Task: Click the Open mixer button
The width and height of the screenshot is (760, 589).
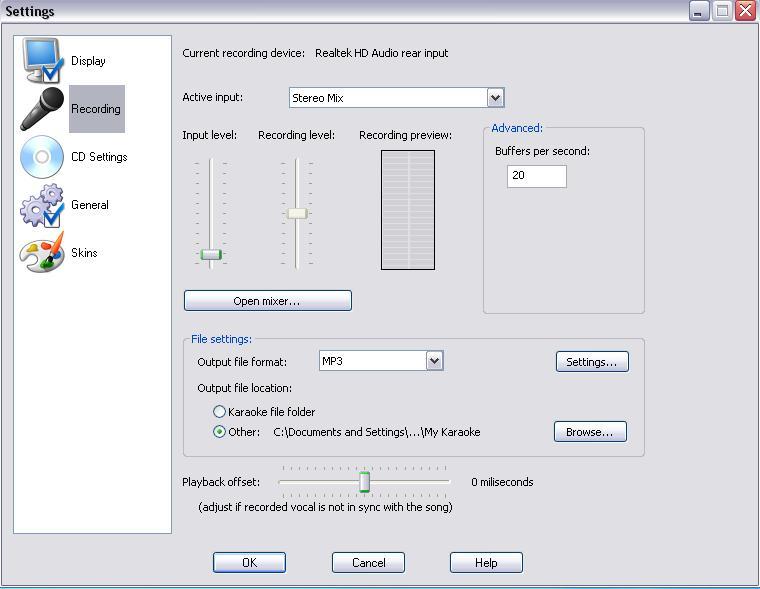Action: tap(268, 301)
